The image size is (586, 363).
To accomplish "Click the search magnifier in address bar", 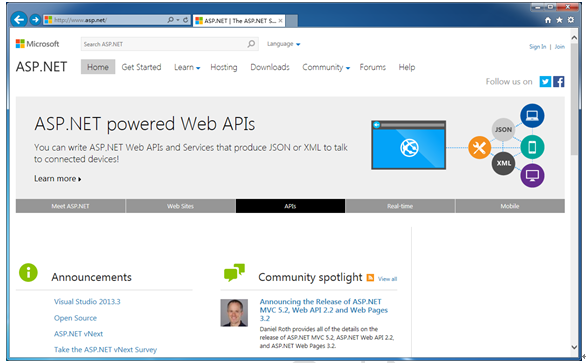I will pyautogui.click(x=170, y=19).
